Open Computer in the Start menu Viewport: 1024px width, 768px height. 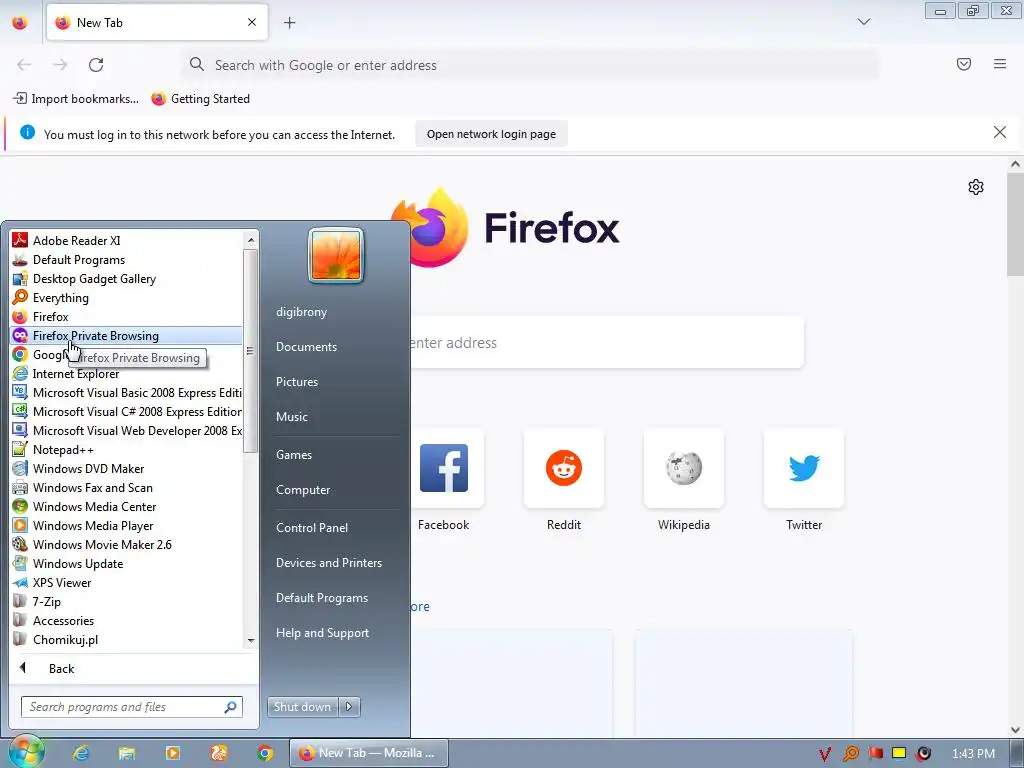(303, 490)
